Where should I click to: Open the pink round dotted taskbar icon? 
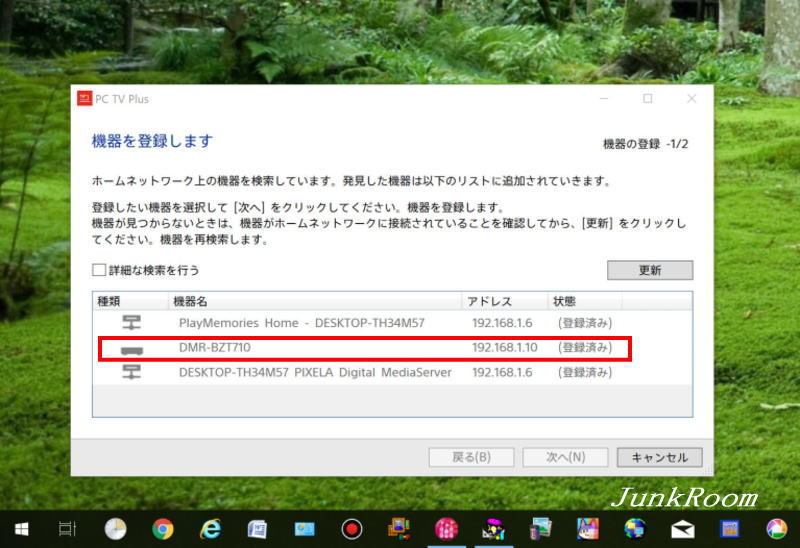[x=446, y=529]
